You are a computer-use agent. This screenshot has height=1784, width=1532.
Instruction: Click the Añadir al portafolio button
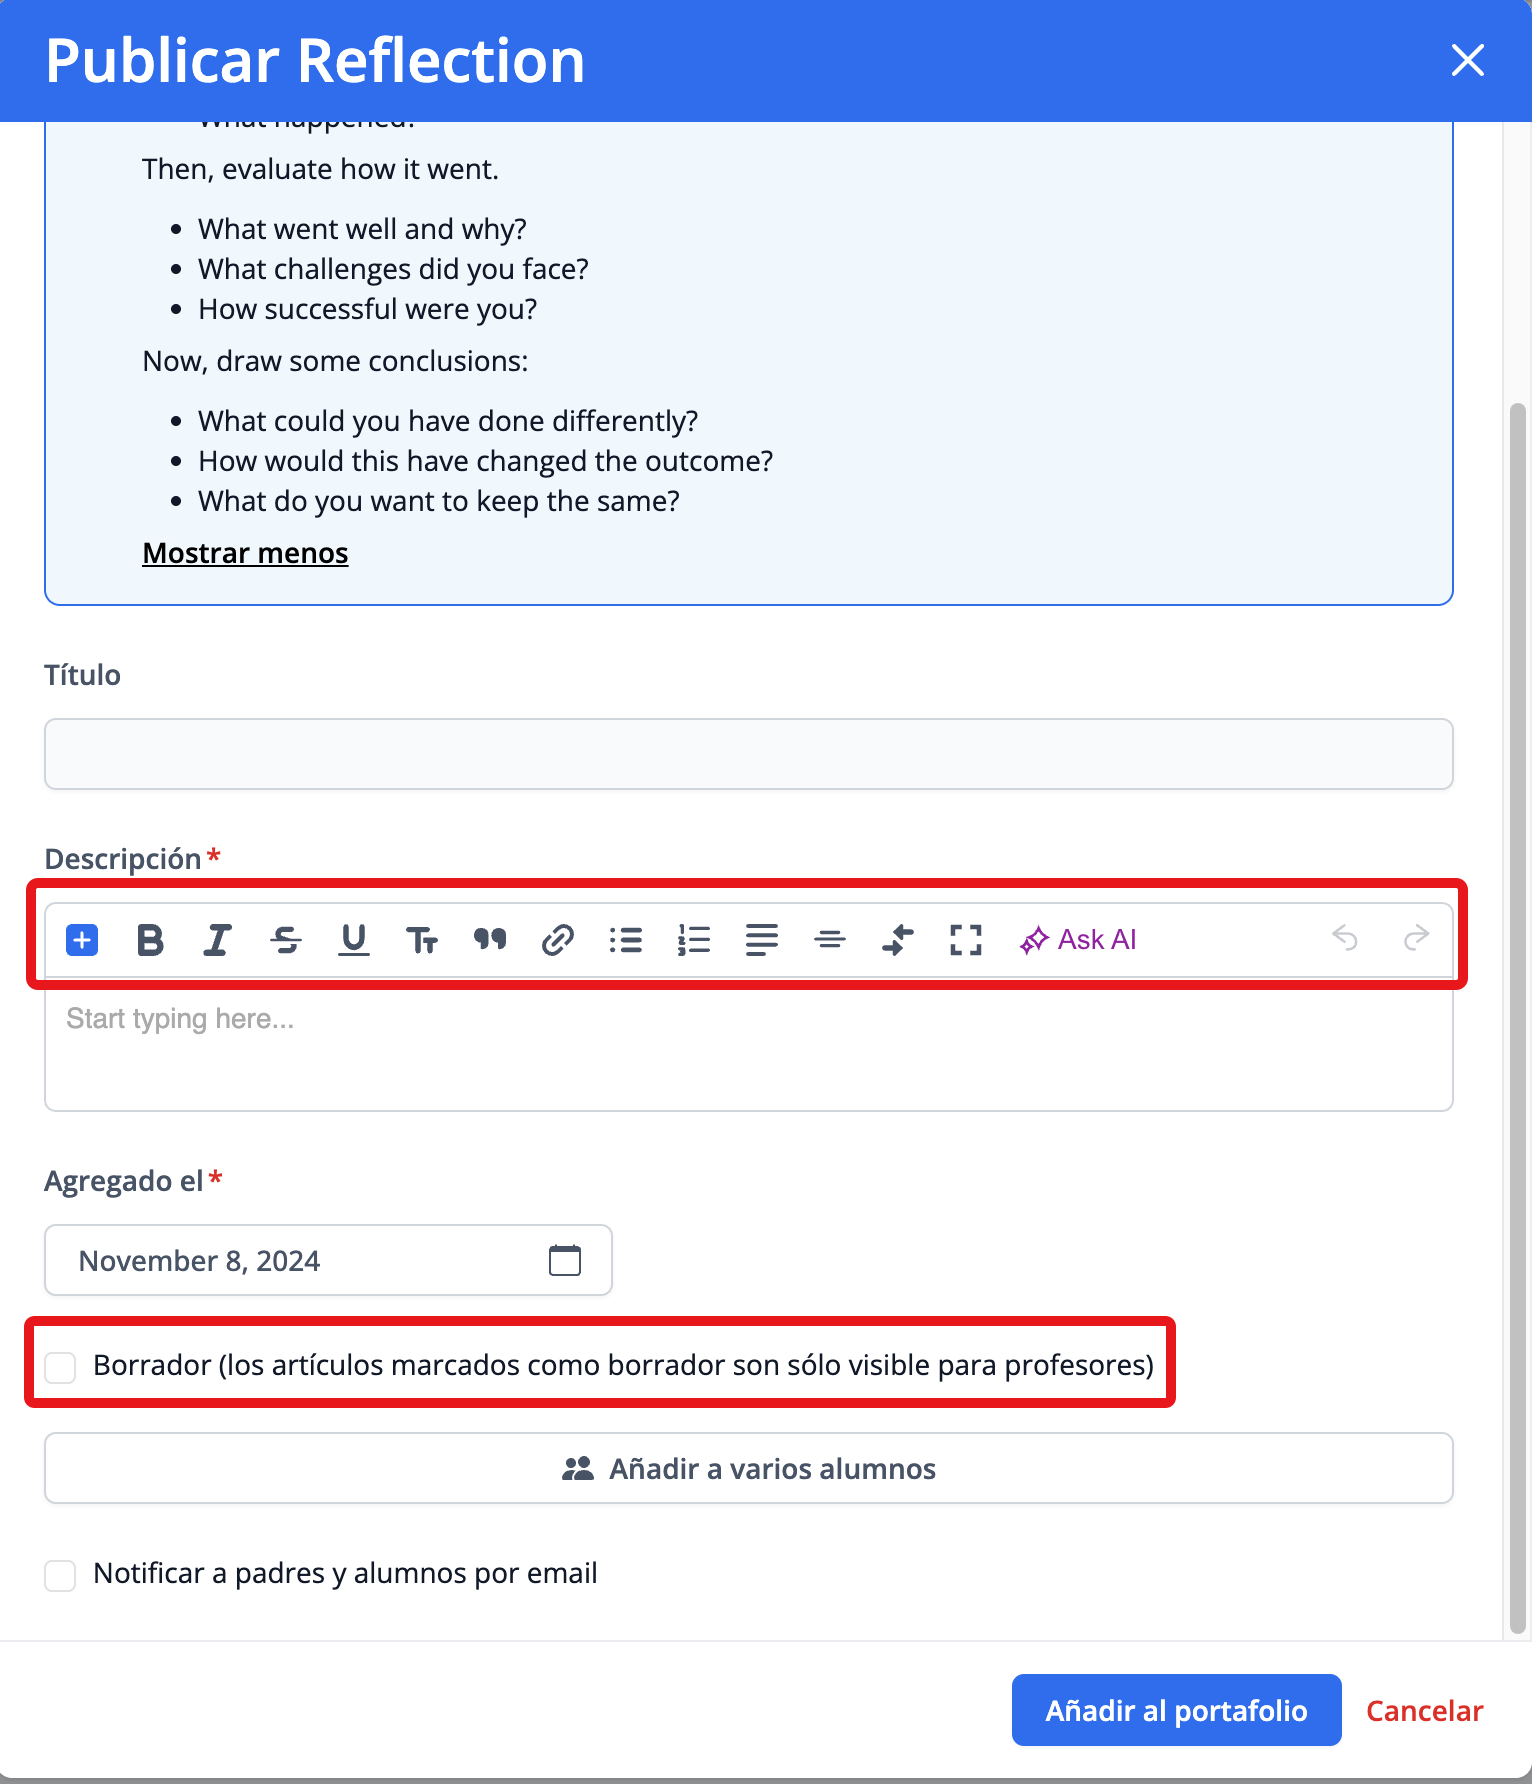pos(1176,1710)
